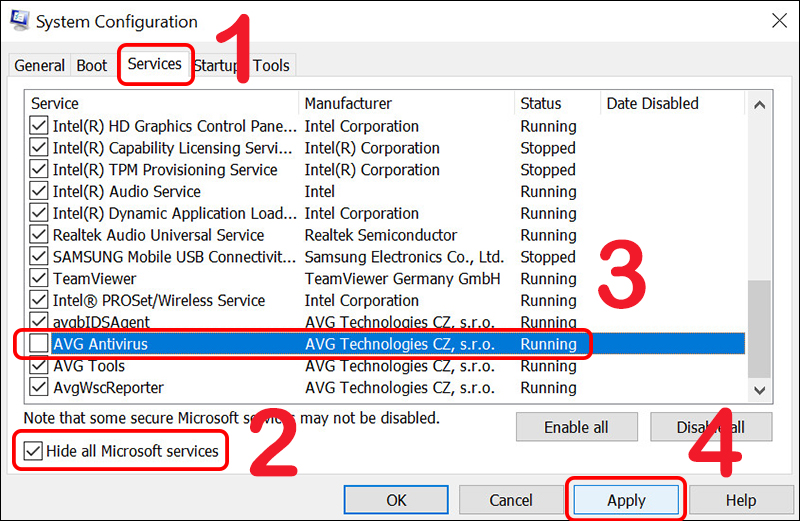Sort list by Service column header
This screenshot has width=800, height=521.
click(x=160, y=104)
